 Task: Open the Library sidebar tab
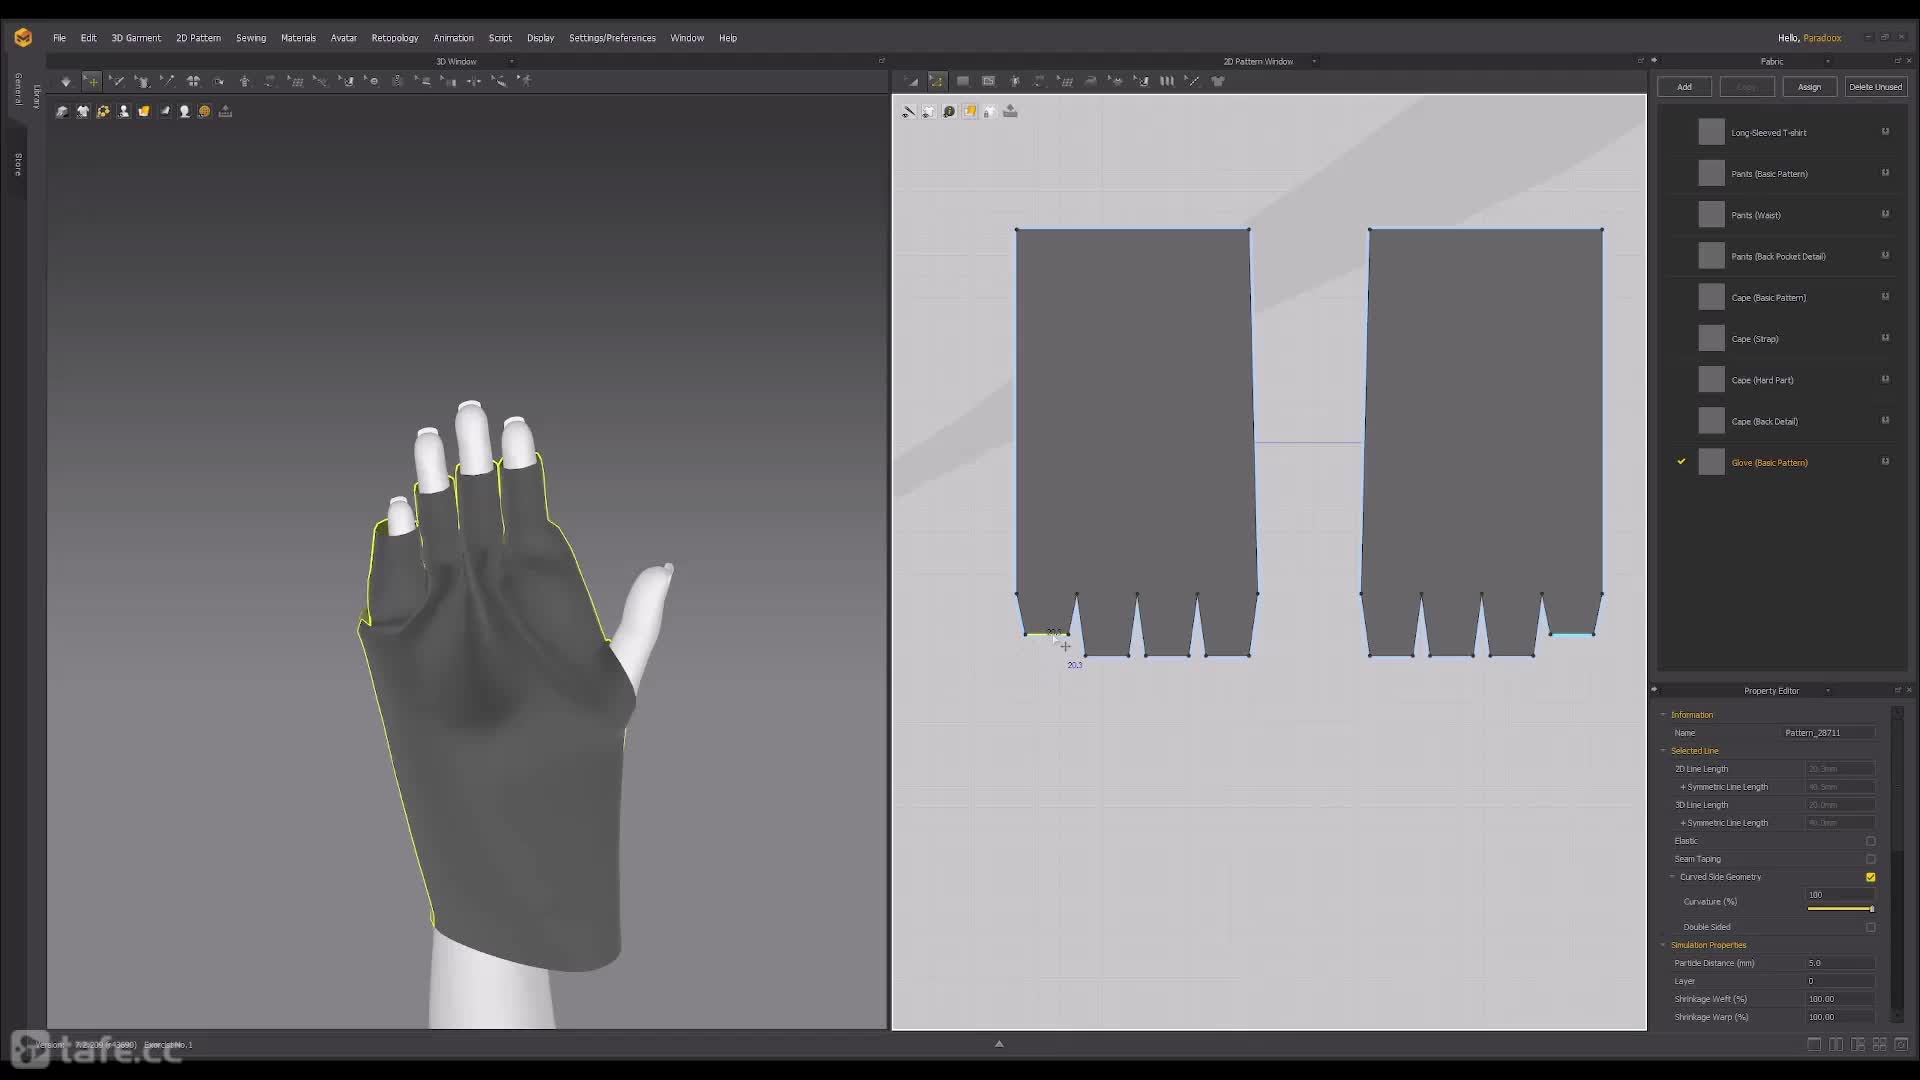[x=36, y=96]
